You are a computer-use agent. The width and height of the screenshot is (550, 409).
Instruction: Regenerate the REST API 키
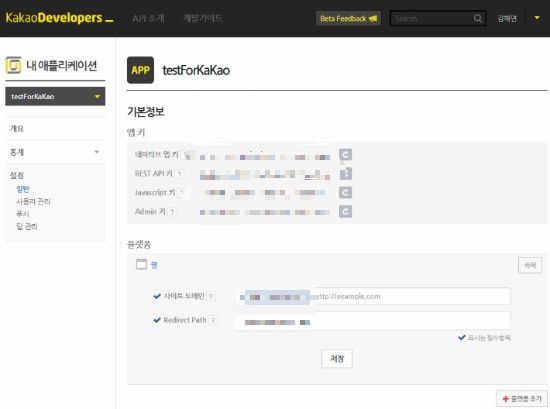click(346, 174)
